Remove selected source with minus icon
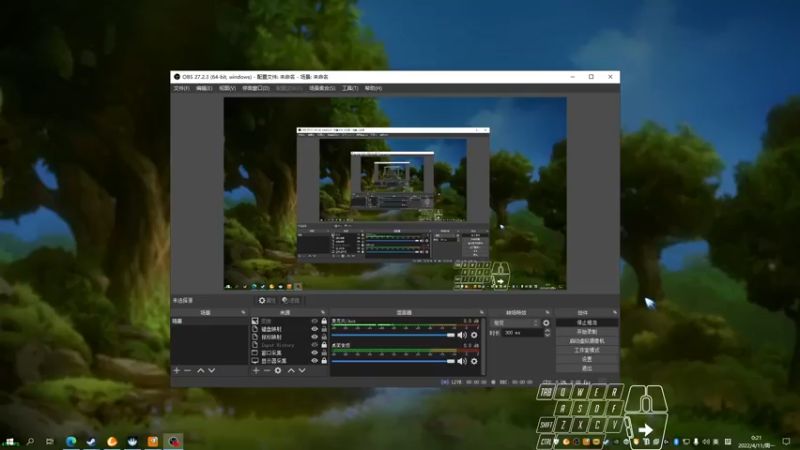 (x=267, y=370)
